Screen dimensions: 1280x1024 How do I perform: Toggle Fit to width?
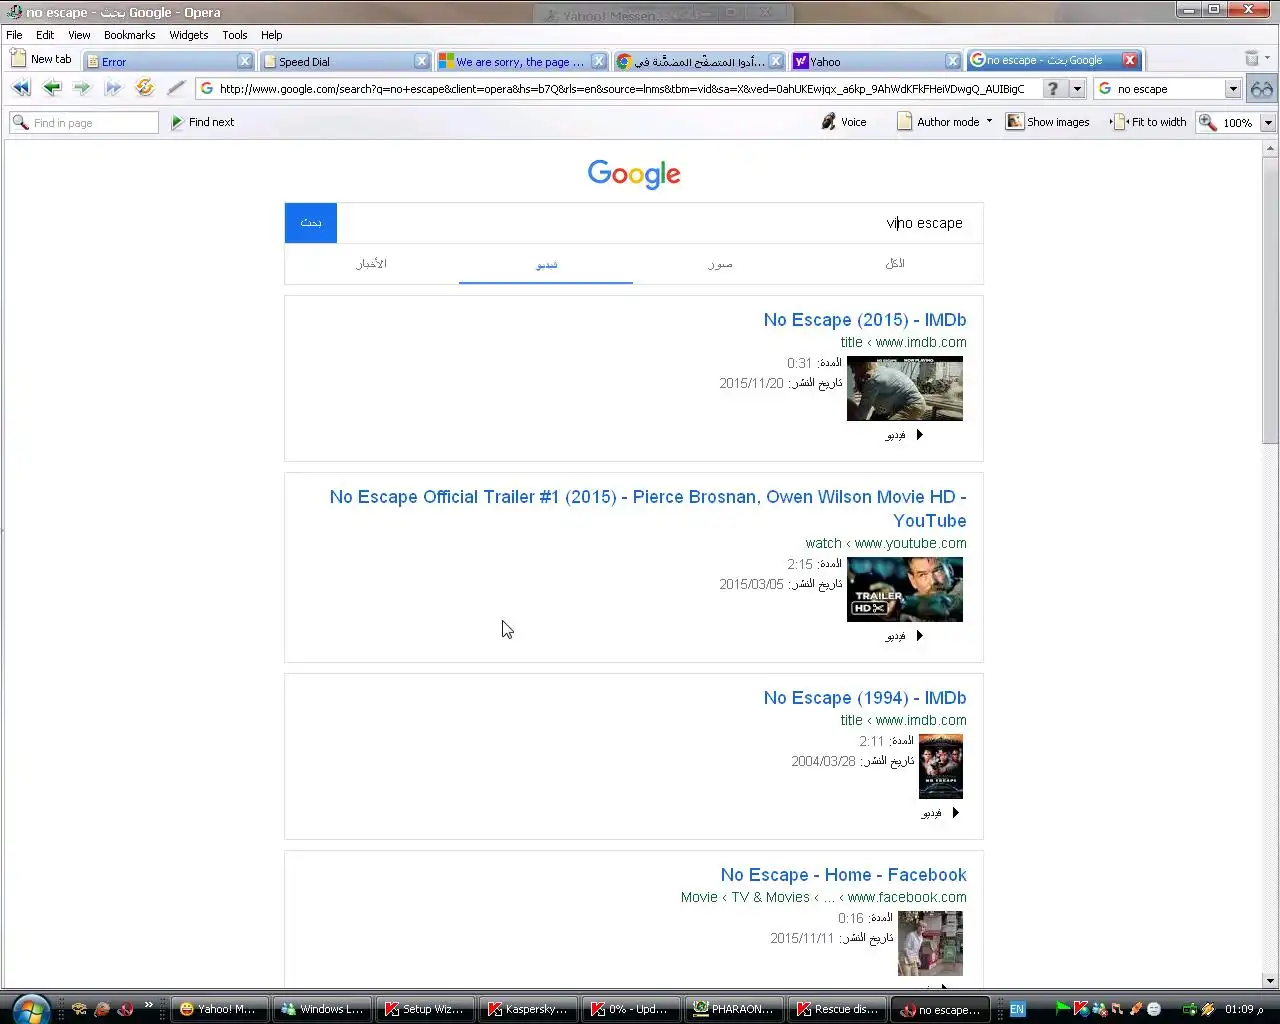(1150, 122)
